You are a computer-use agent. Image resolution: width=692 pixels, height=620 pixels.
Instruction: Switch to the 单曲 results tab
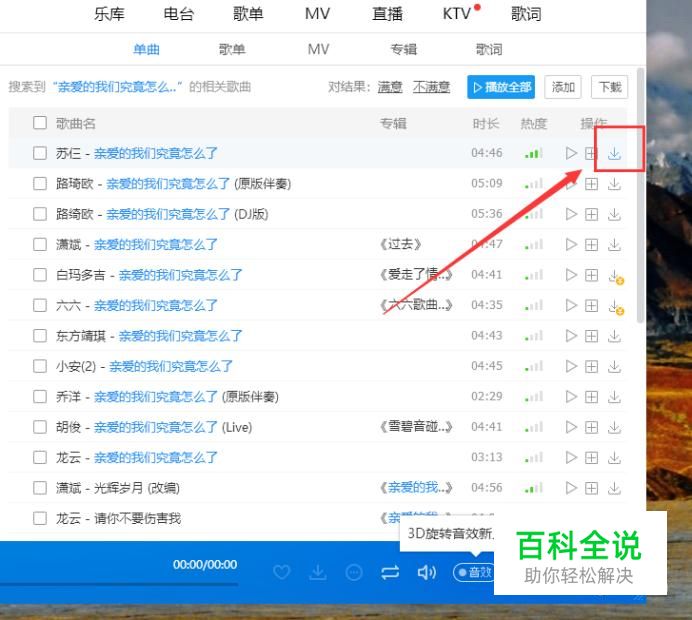(x=146, y=49)
